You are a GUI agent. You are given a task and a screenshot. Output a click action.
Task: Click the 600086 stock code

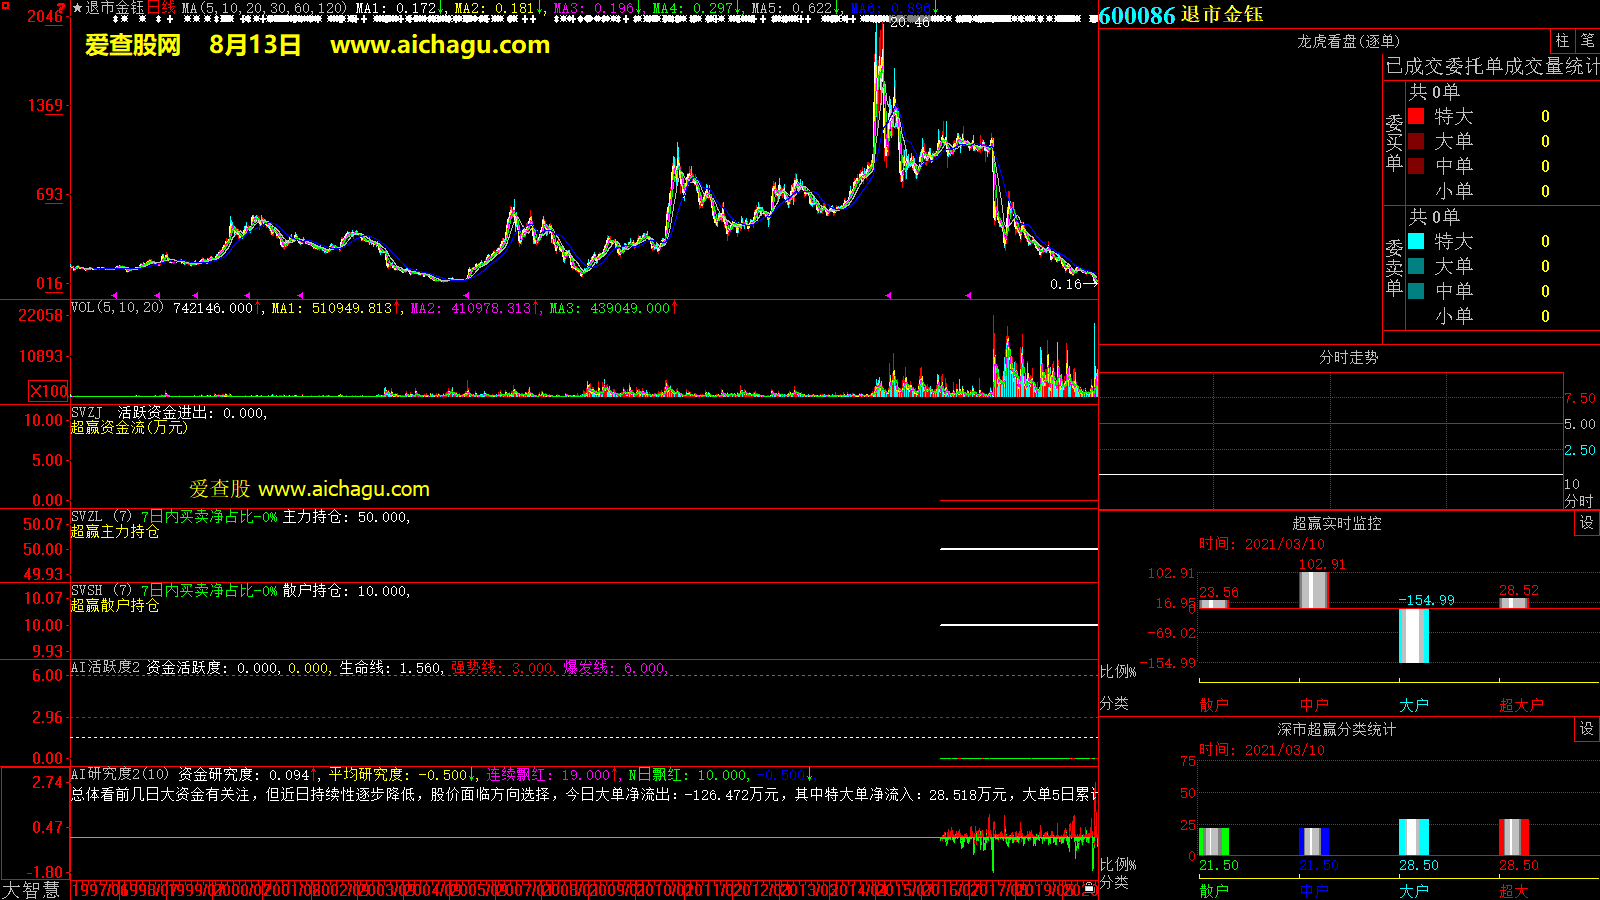1137,15
